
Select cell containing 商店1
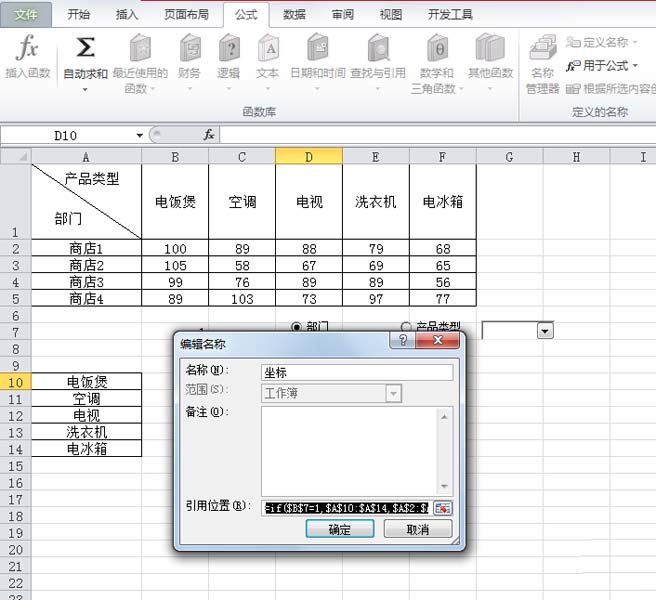pos(86,249)
